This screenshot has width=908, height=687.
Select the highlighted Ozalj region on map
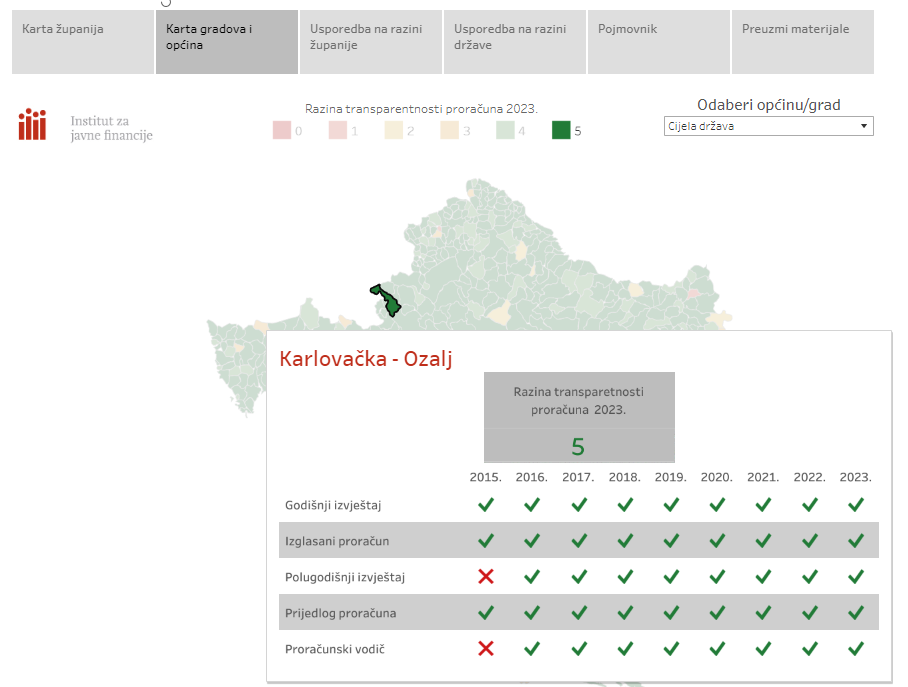[386, 301]
